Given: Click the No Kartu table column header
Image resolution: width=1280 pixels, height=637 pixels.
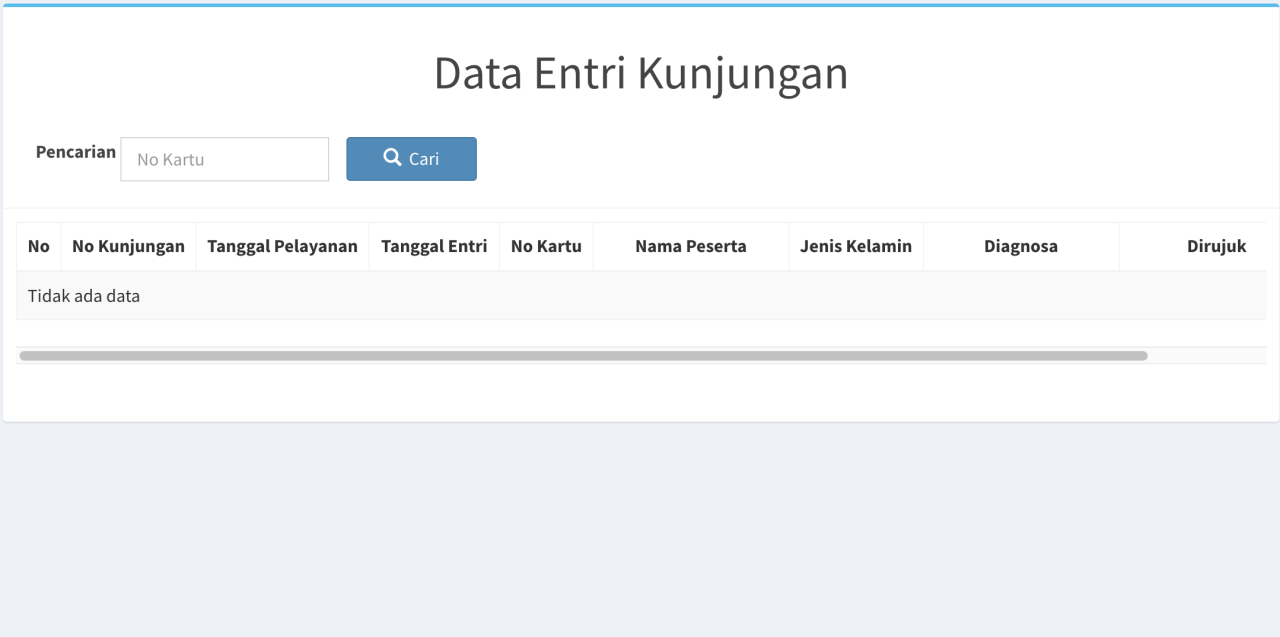Looking at the screenshot, I should [546, 246].
